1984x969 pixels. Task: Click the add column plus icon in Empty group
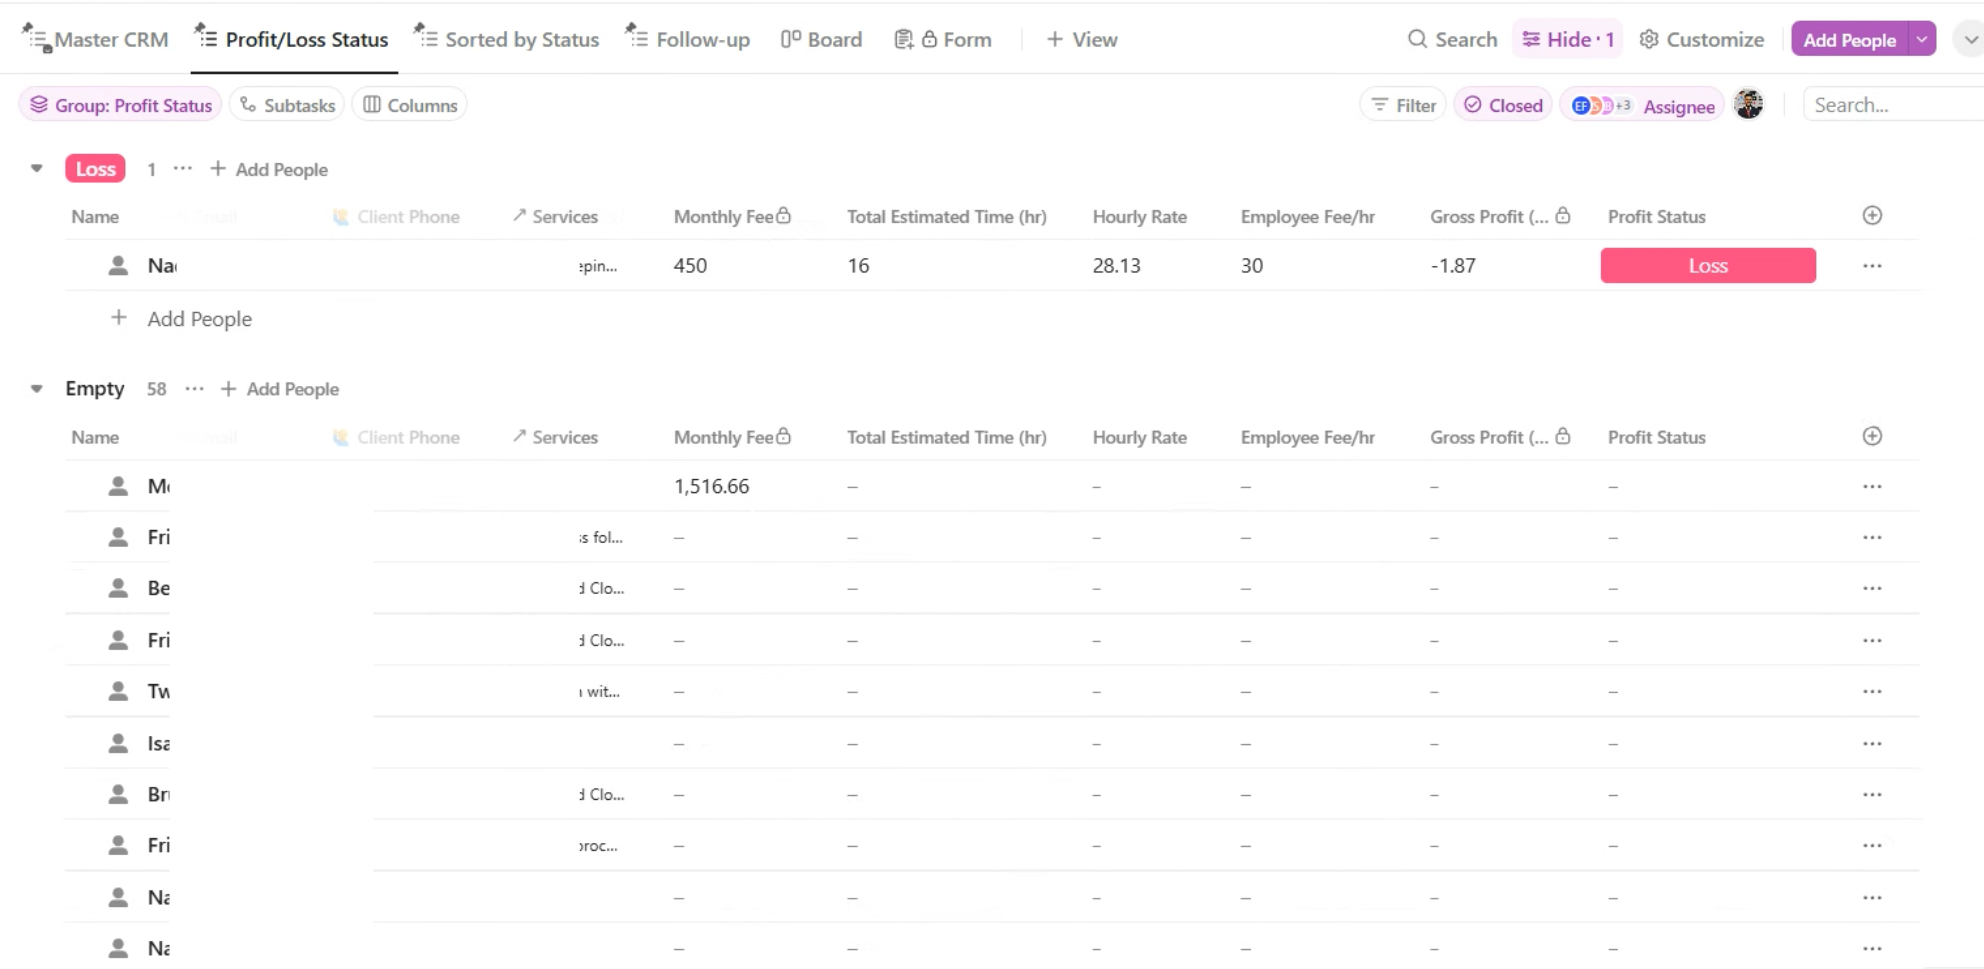coord(1872,436)
